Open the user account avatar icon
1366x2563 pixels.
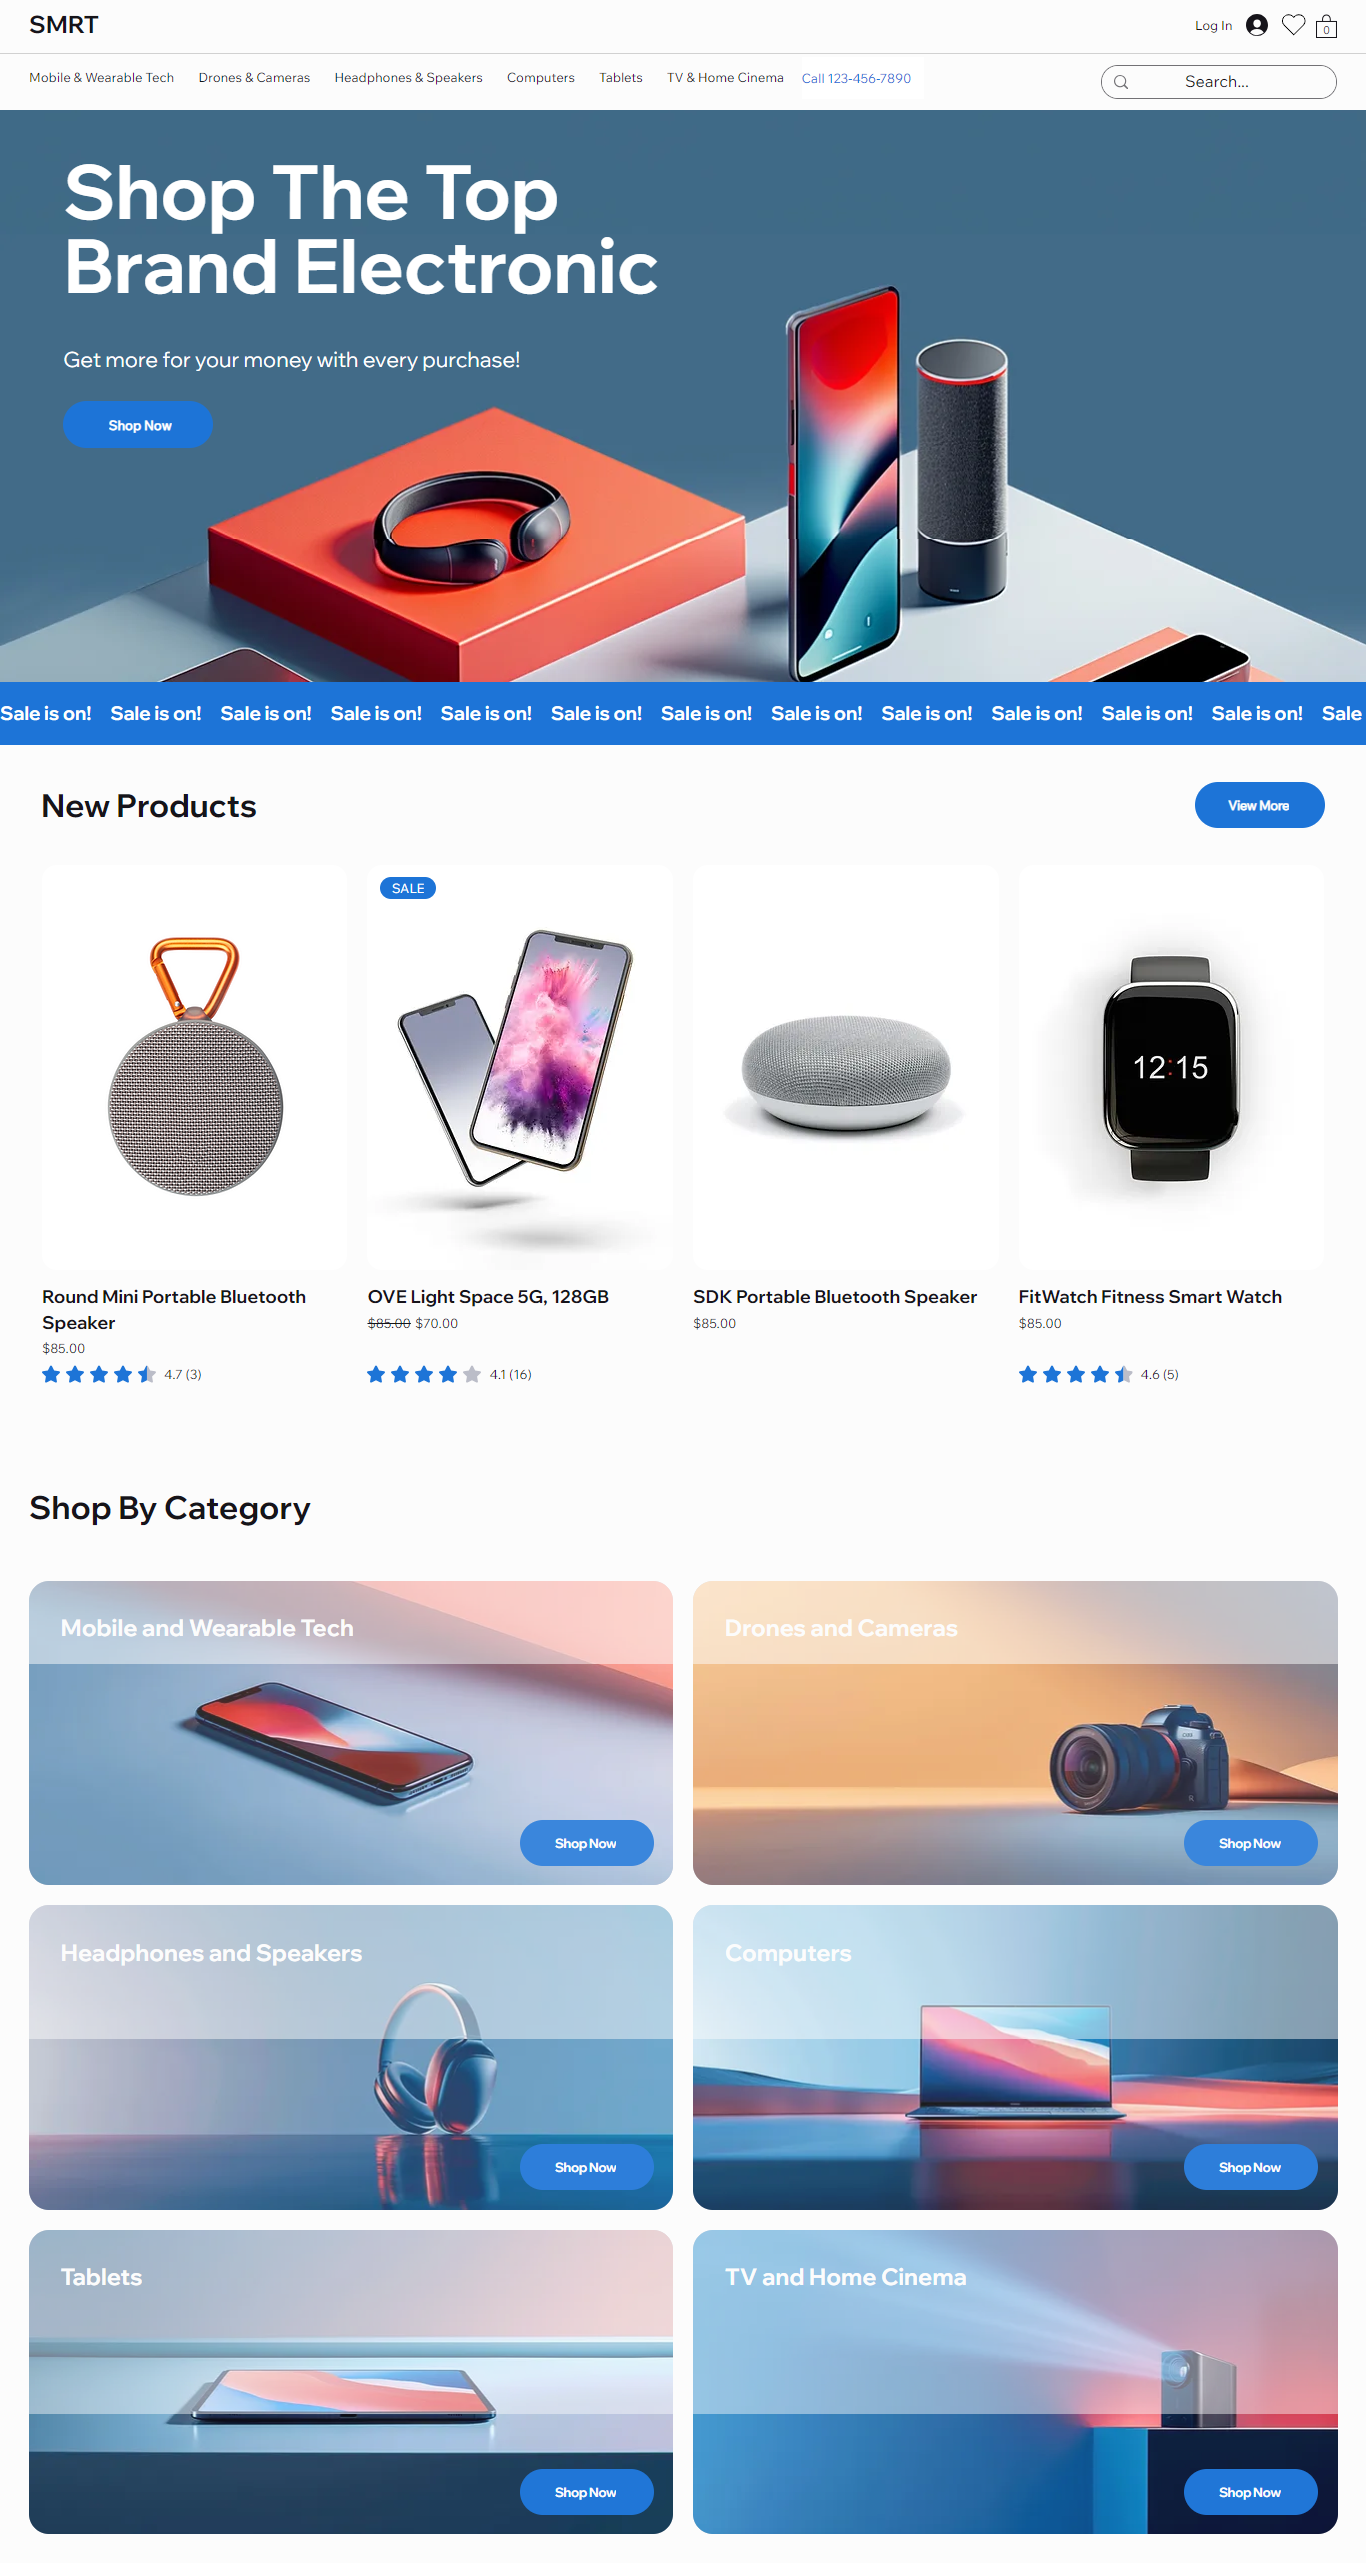tap(1257, 25)
